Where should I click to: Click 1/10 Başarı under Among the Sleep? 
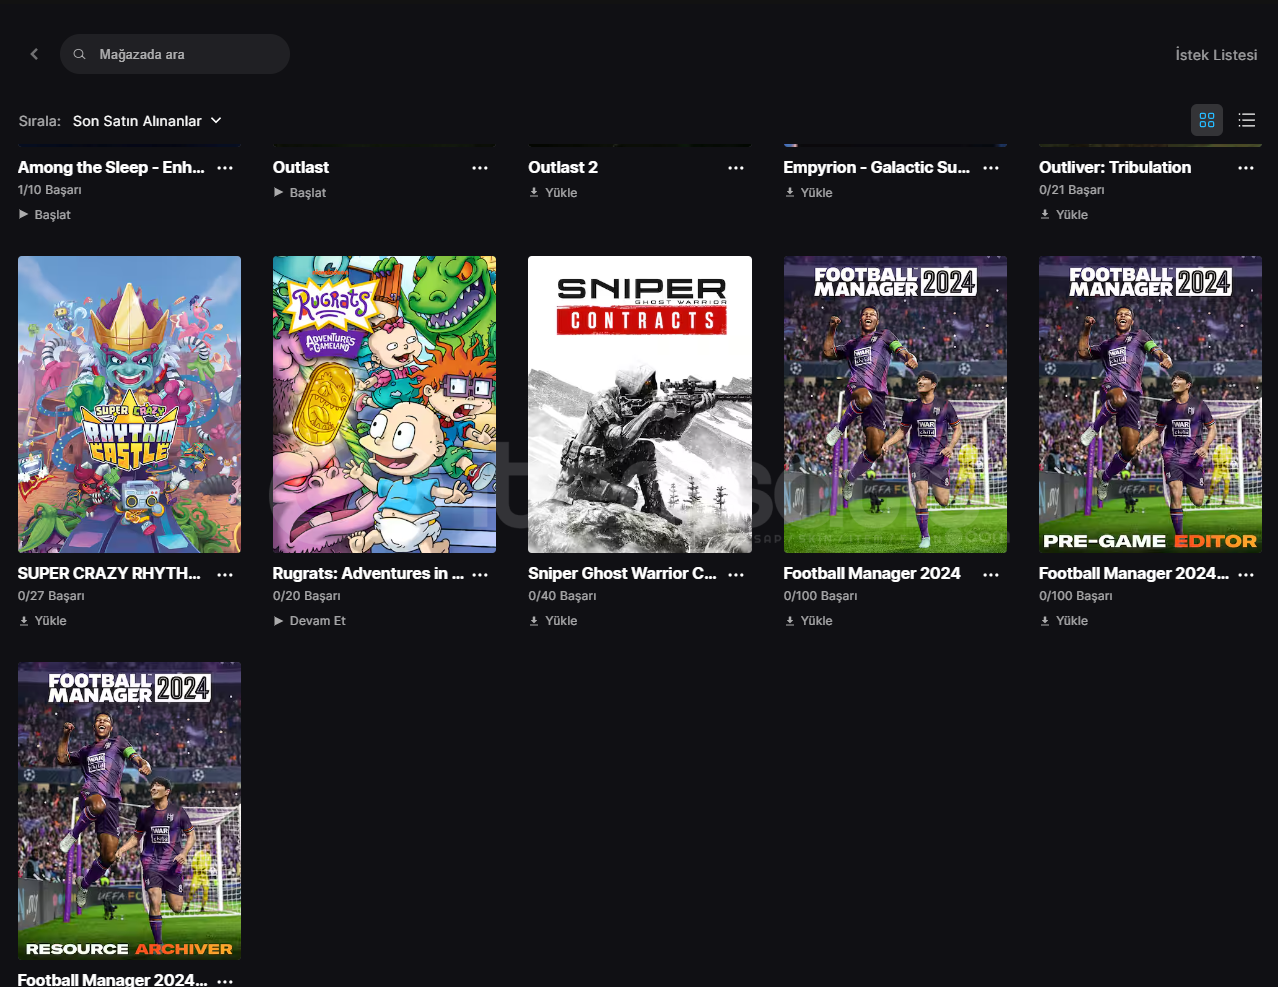pos(50,190)
